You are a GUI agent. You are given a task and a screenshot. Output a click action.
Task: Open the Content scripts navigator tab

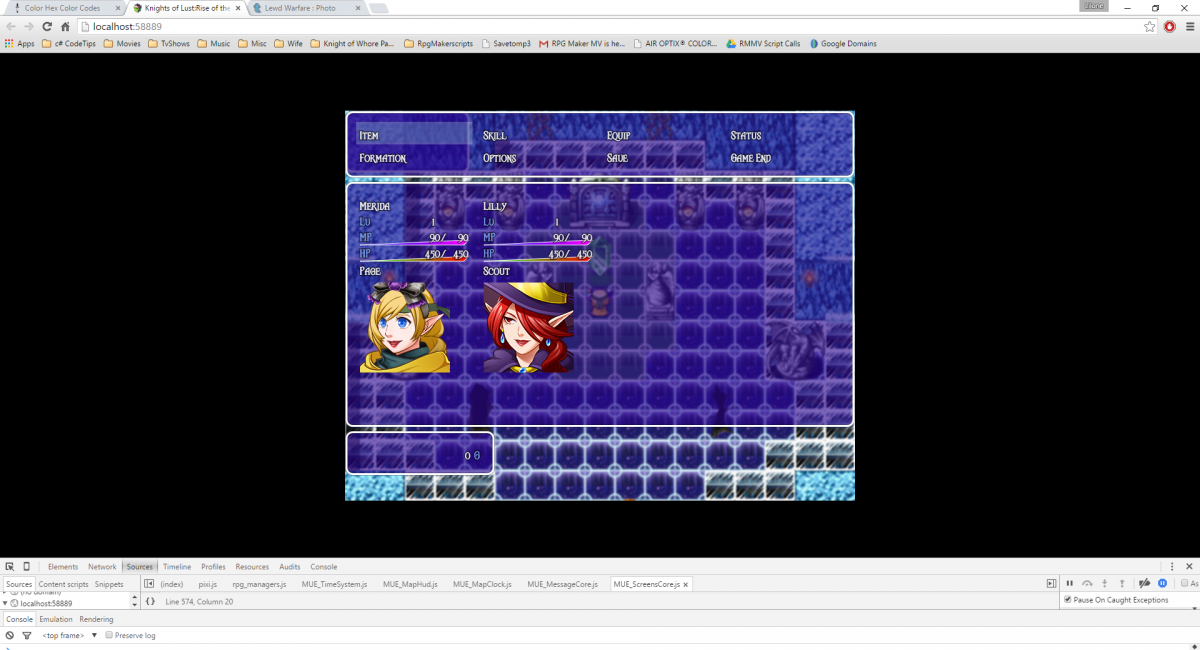pos(63,584)
